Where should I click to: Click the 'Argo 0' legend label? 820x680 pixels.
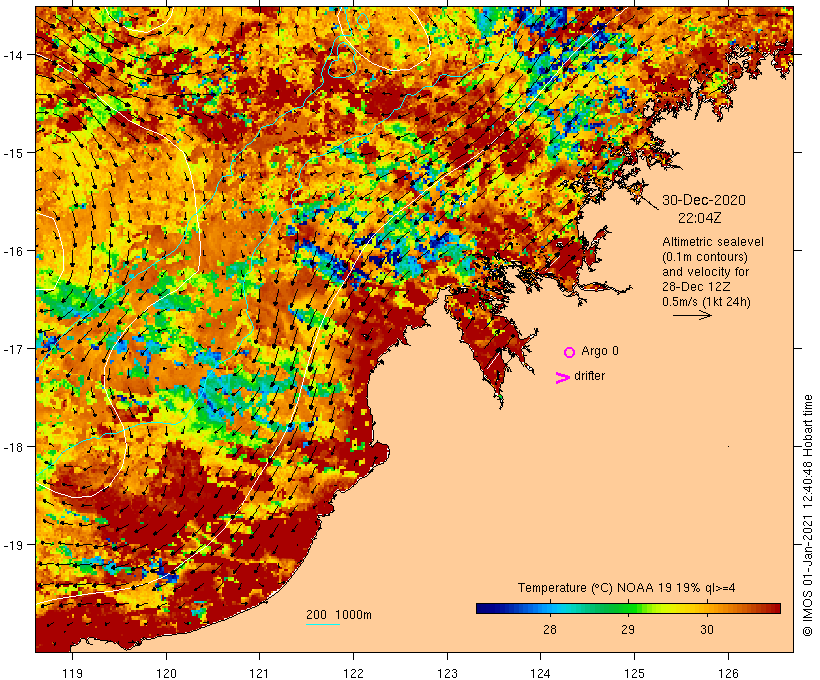click(599, 351)
